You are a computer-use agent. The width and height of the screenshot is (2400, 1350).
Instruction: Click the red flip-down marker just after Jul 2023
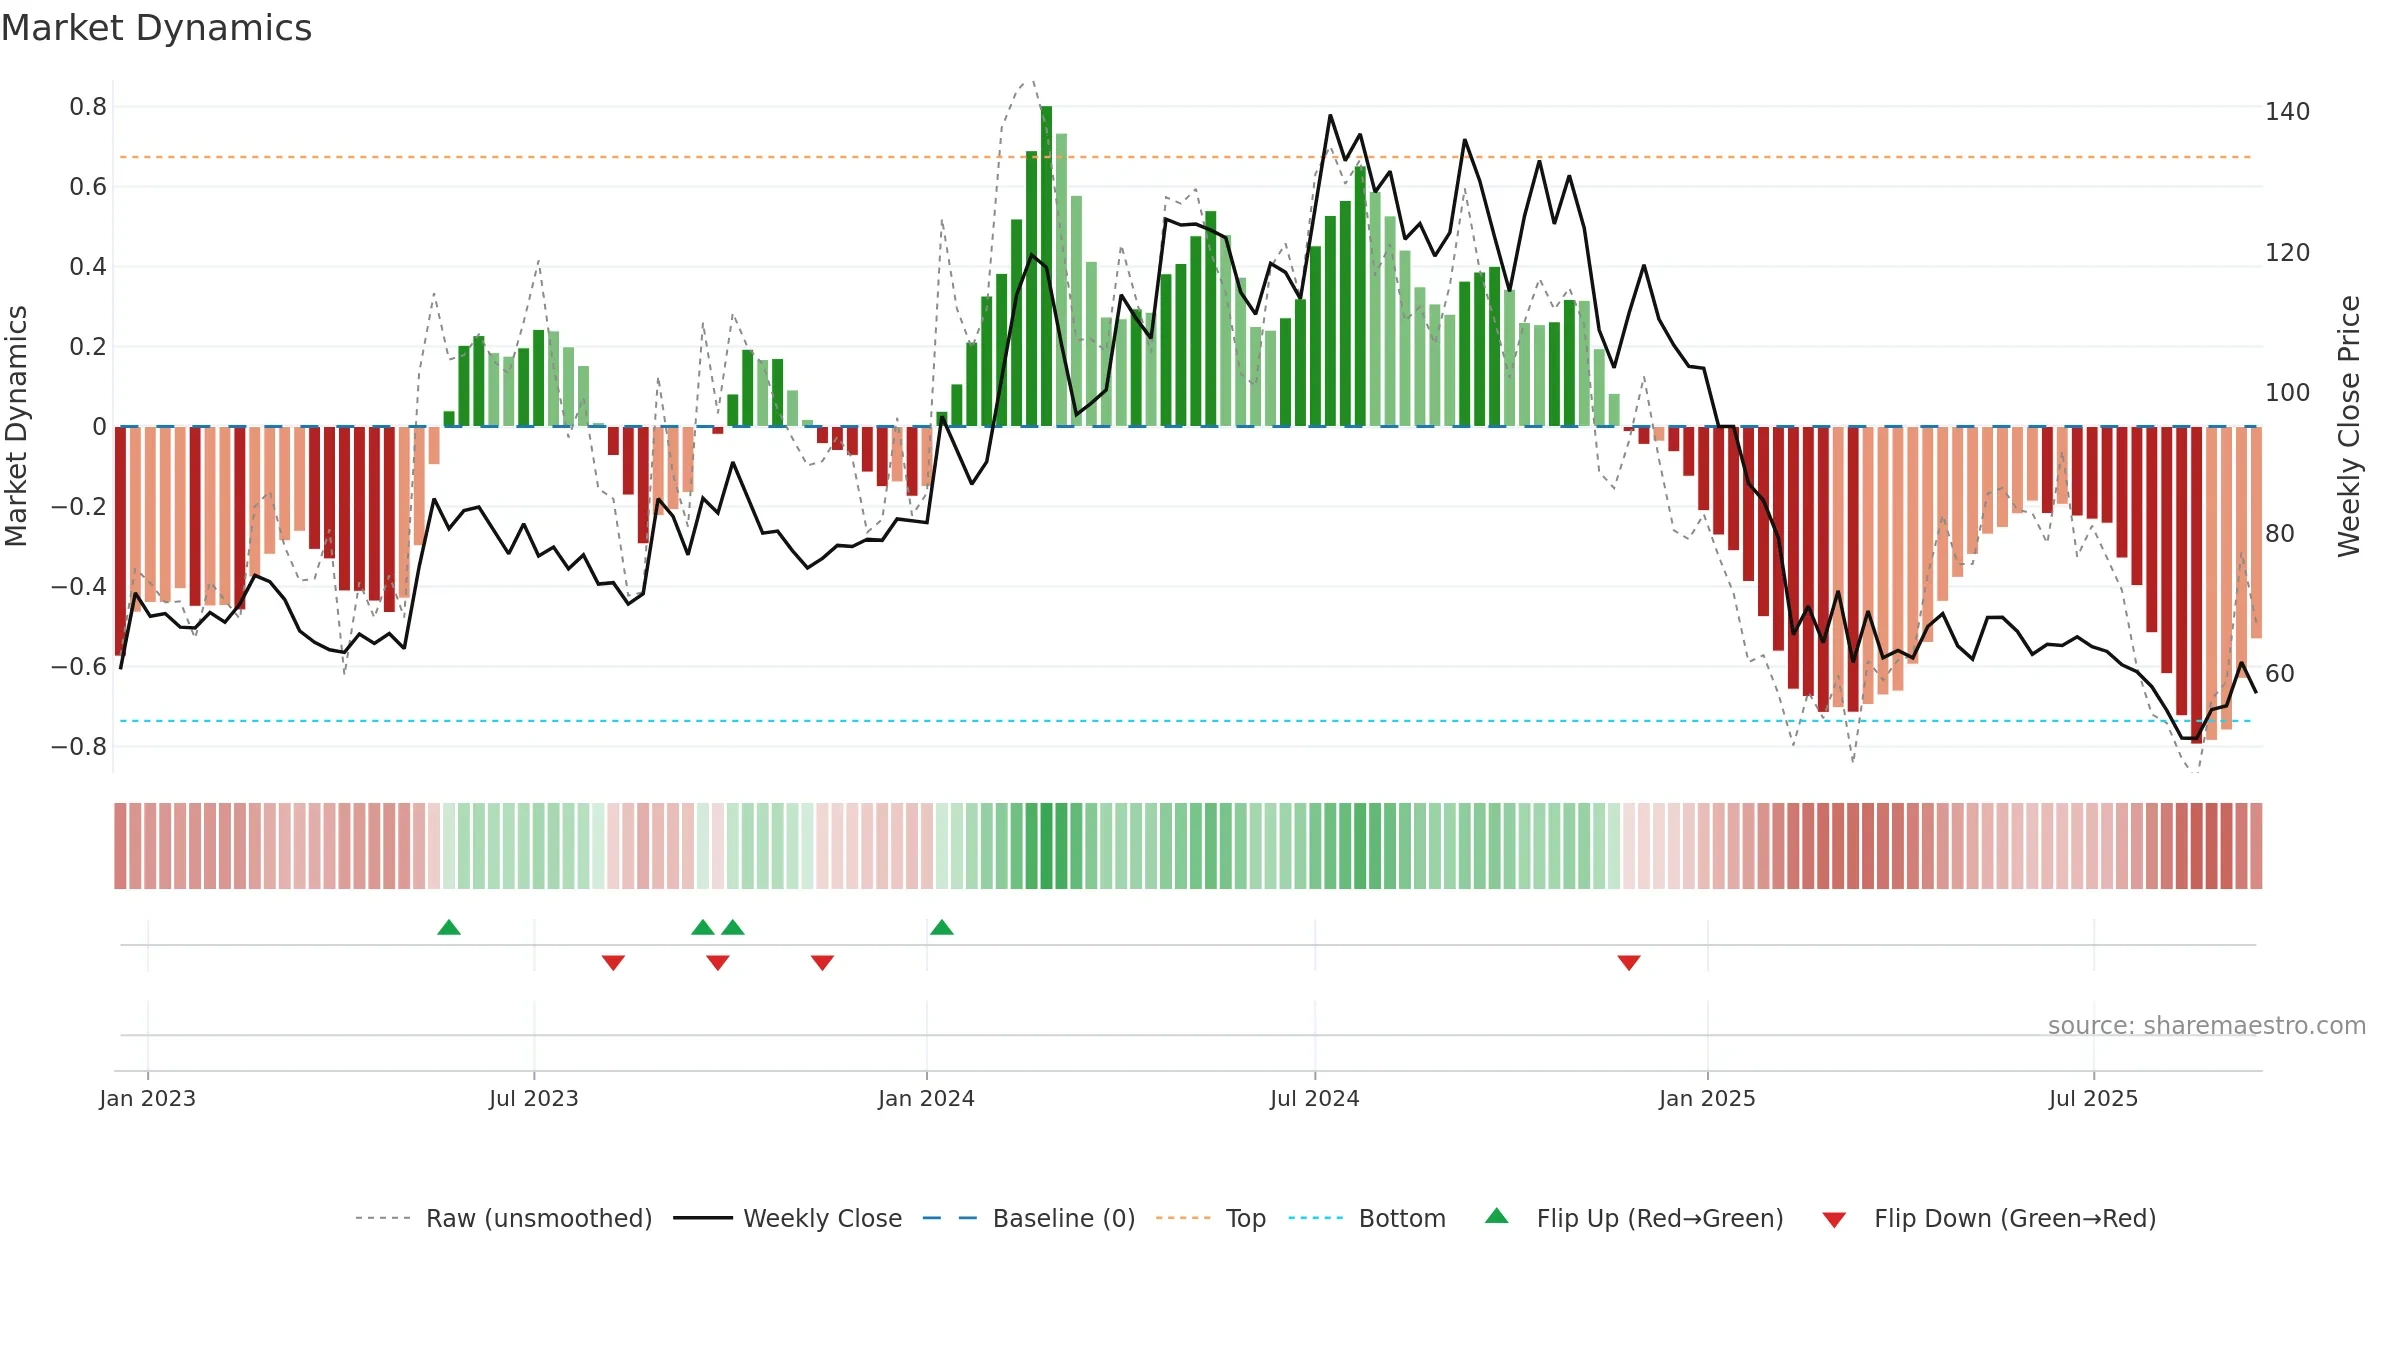[614, 962]
